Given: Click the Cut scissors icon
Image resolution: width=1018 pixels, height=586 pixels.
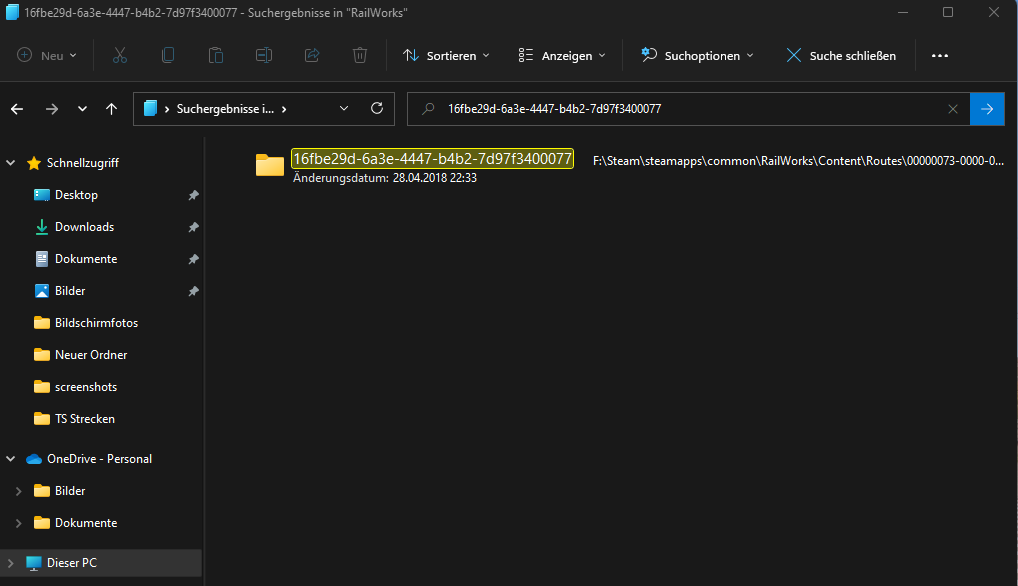Looking at the screenshot, I should (120, 55).
